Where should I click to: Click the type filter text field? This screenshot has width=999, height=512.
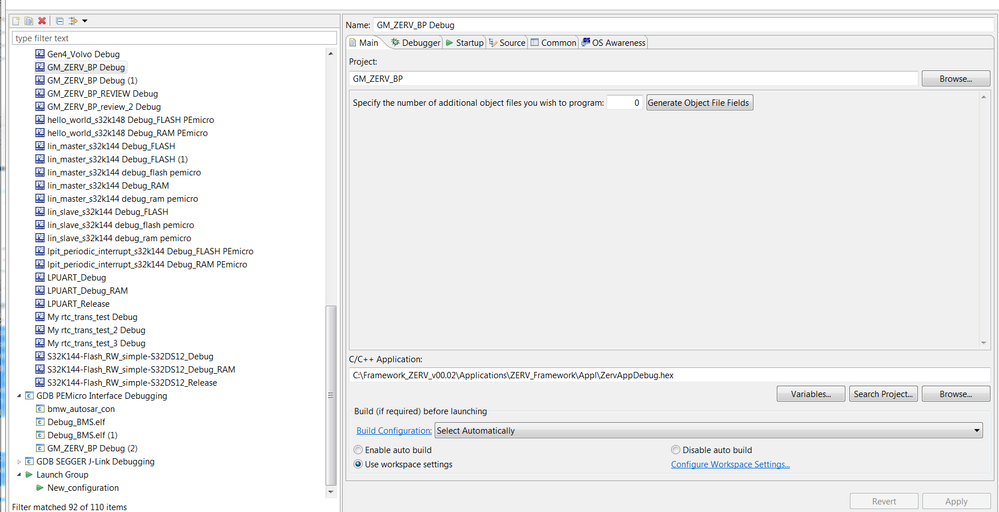[170, 38]
